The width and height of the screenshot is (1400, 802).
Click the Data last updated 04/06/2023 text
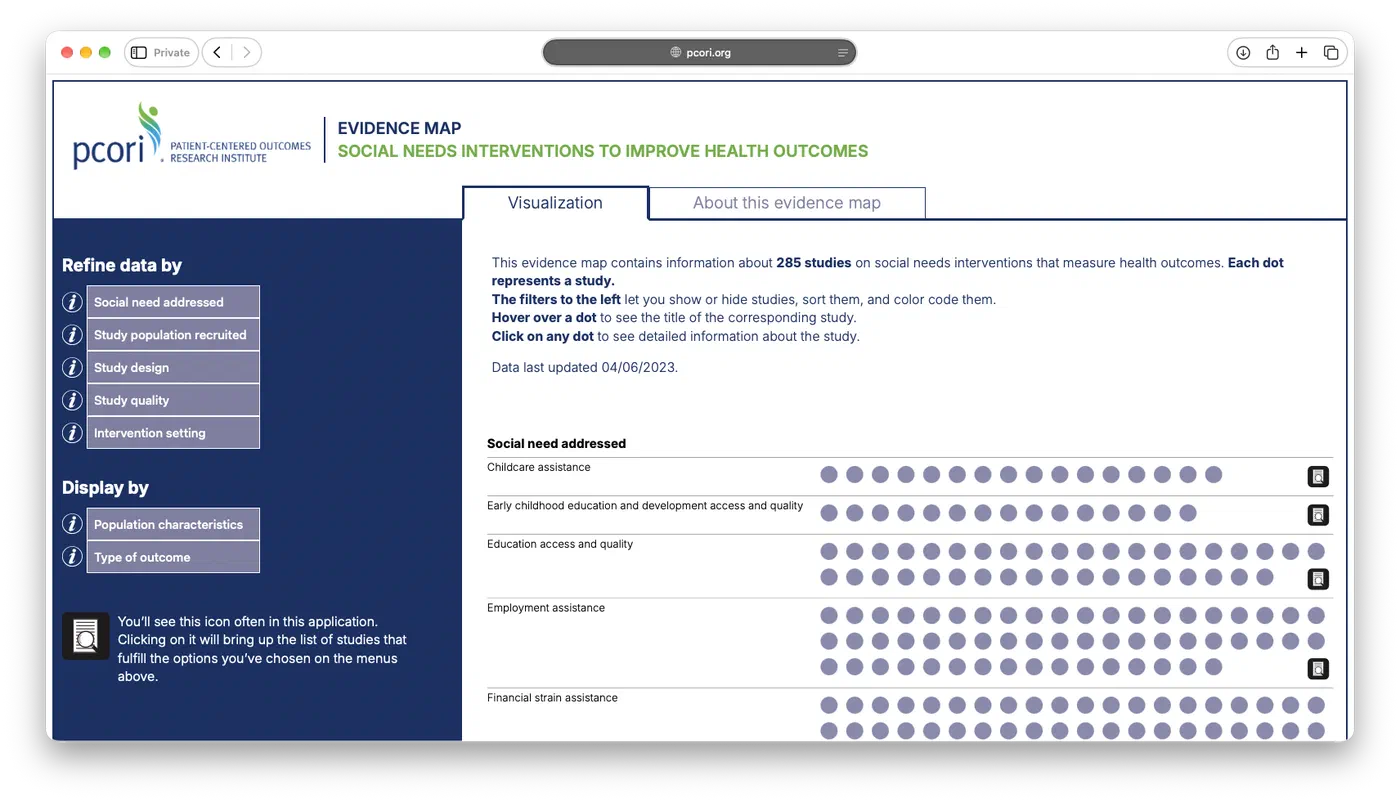tap(585, 368)
